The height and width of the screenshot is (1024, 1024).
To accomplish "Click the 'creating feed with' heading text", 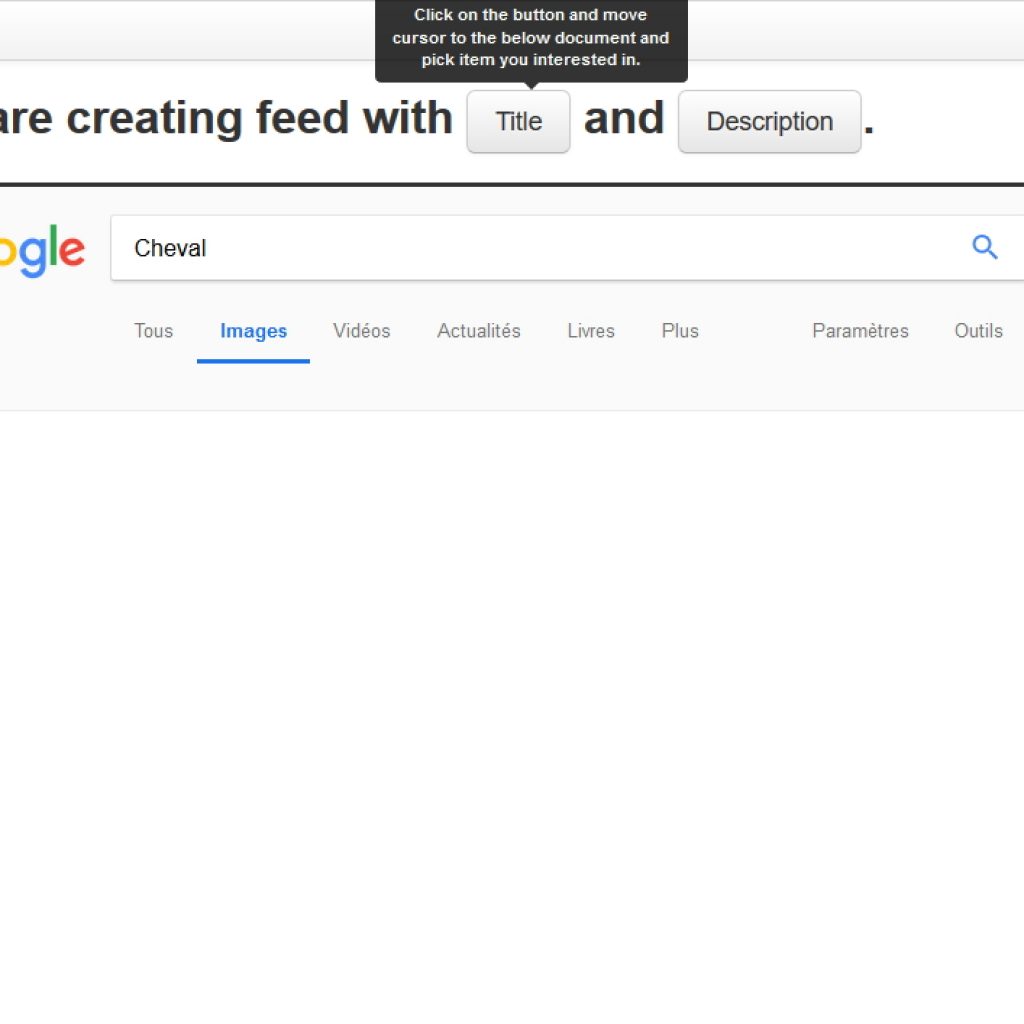I will pyautogui.click(x=259, y=118).
